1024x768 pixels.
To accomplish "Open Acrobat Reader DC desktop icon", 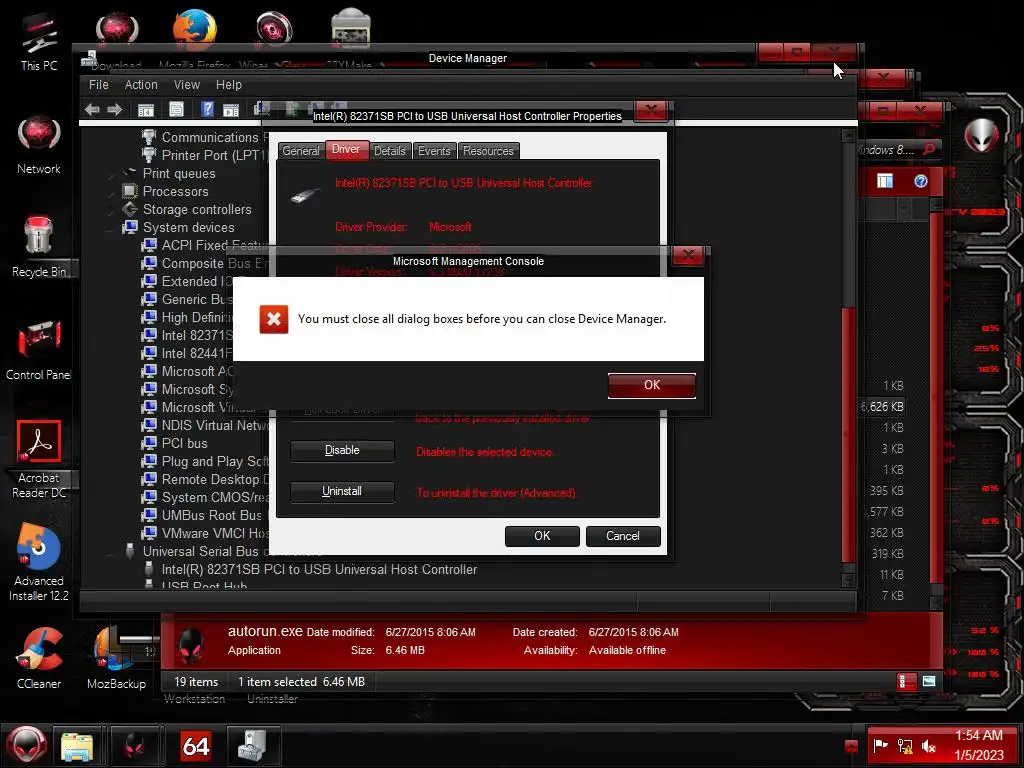I will [39, 460].
